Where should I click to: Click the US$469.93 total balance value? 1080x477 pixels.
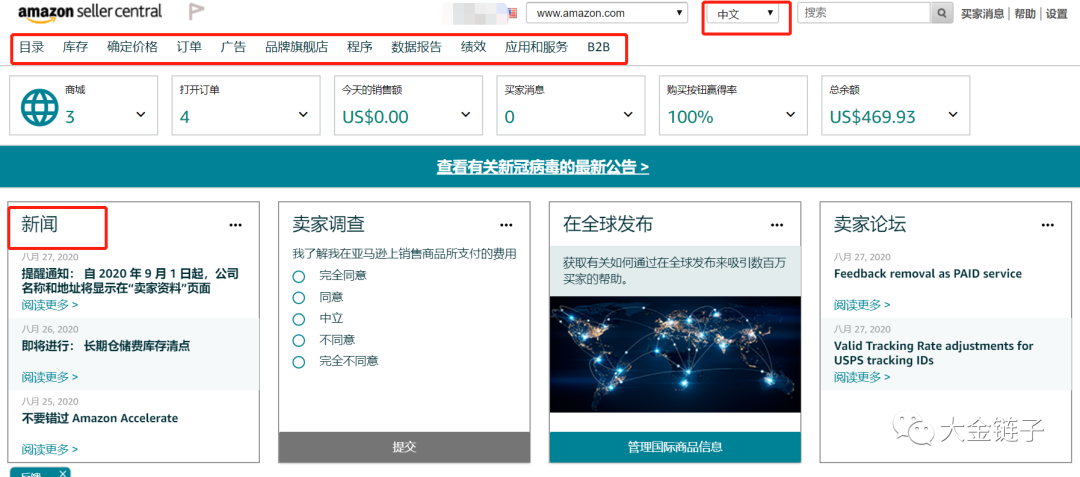point(873,117)
